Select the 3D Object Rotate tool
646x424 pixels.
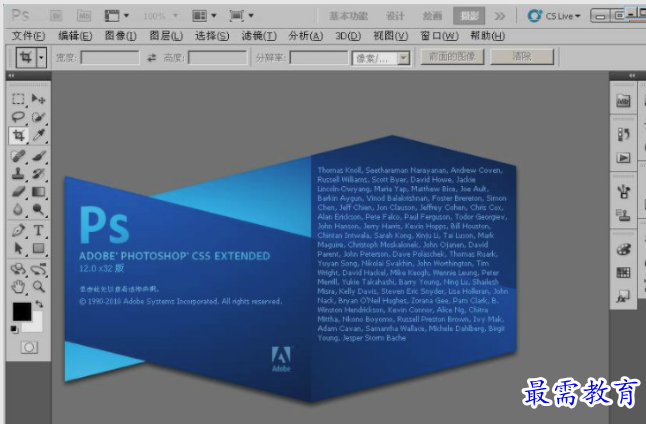click(x=18, y=269)
